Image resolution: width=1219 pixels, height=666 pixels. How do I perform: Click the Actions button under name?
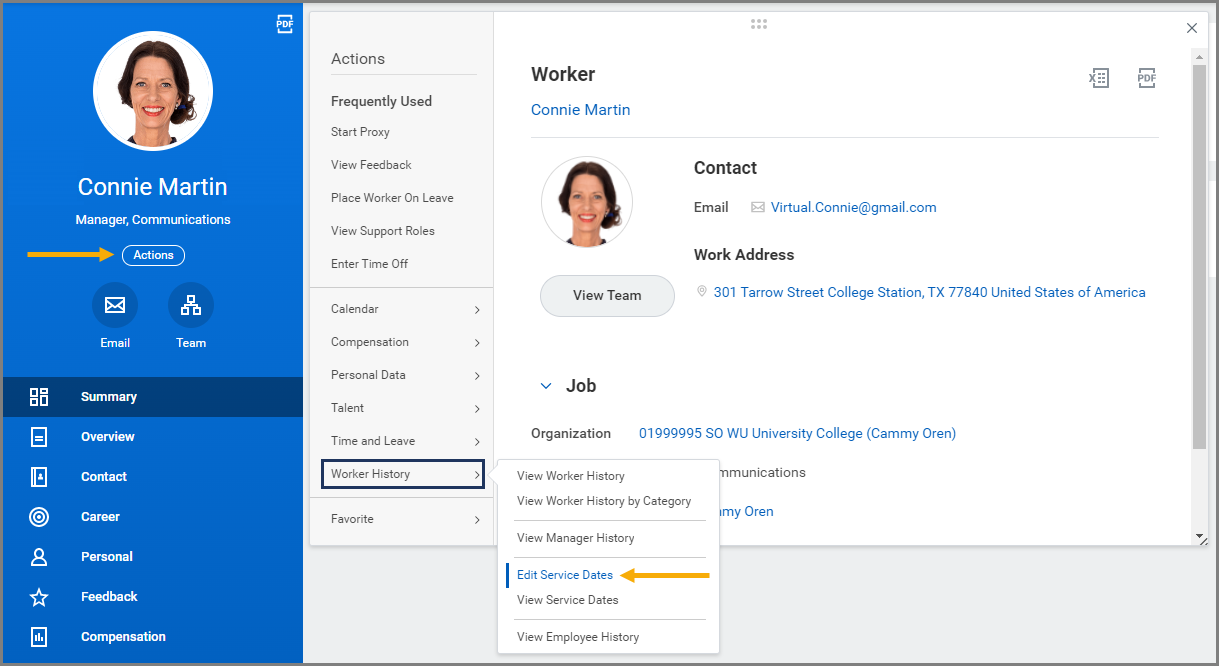click(153, 255)
